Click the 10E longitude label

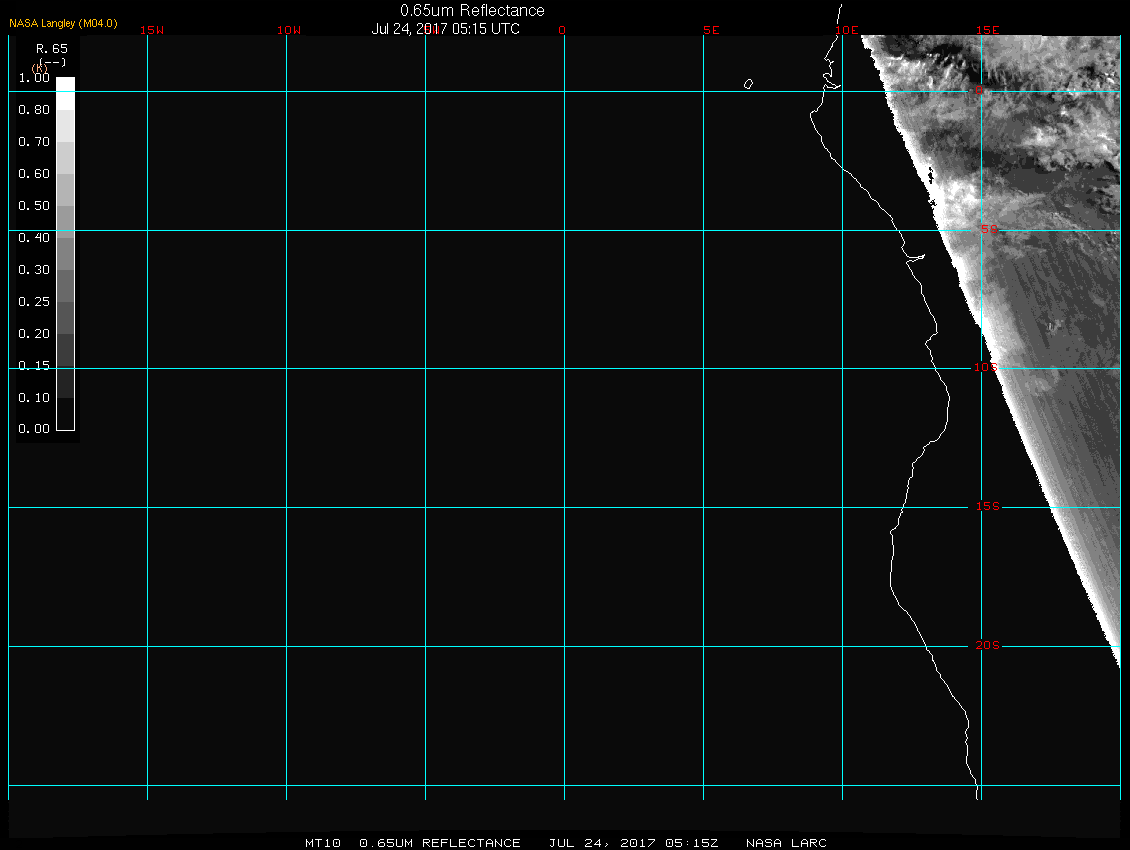pos(847,30)
